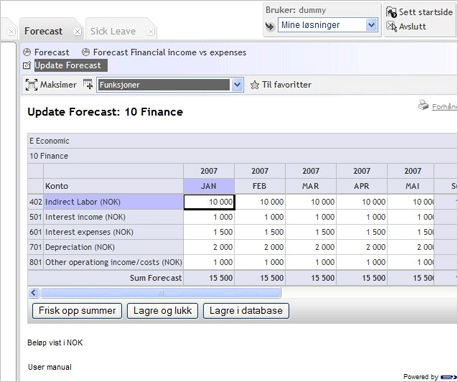Viewport: 458px width, 382px height.
Task: Click the Depreciation APR cell
Action: [362, 247]
